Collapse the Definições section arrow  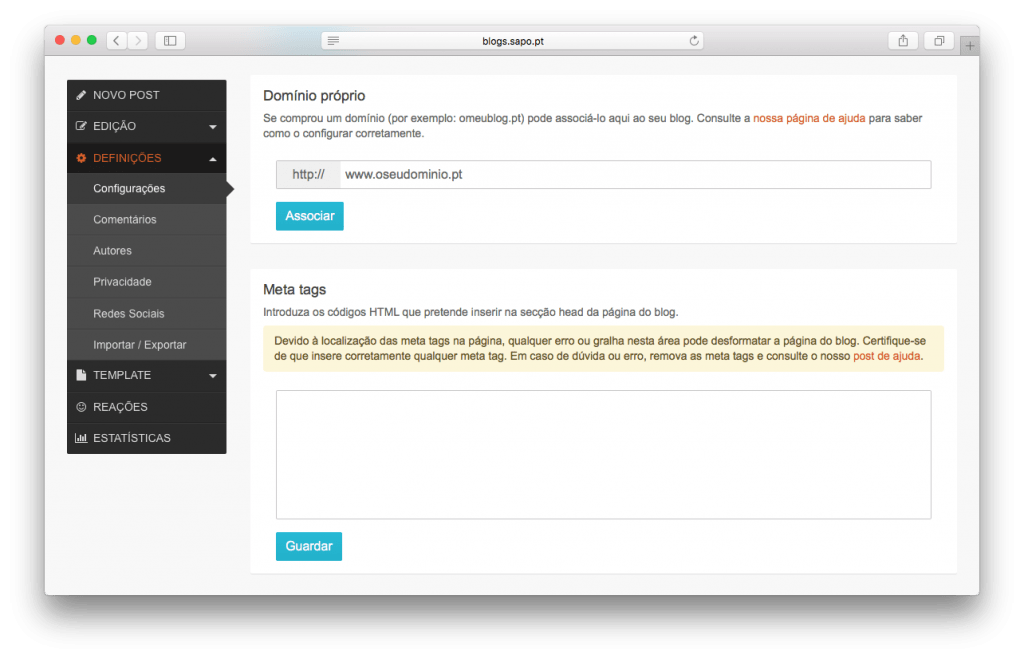coord(213,158)
